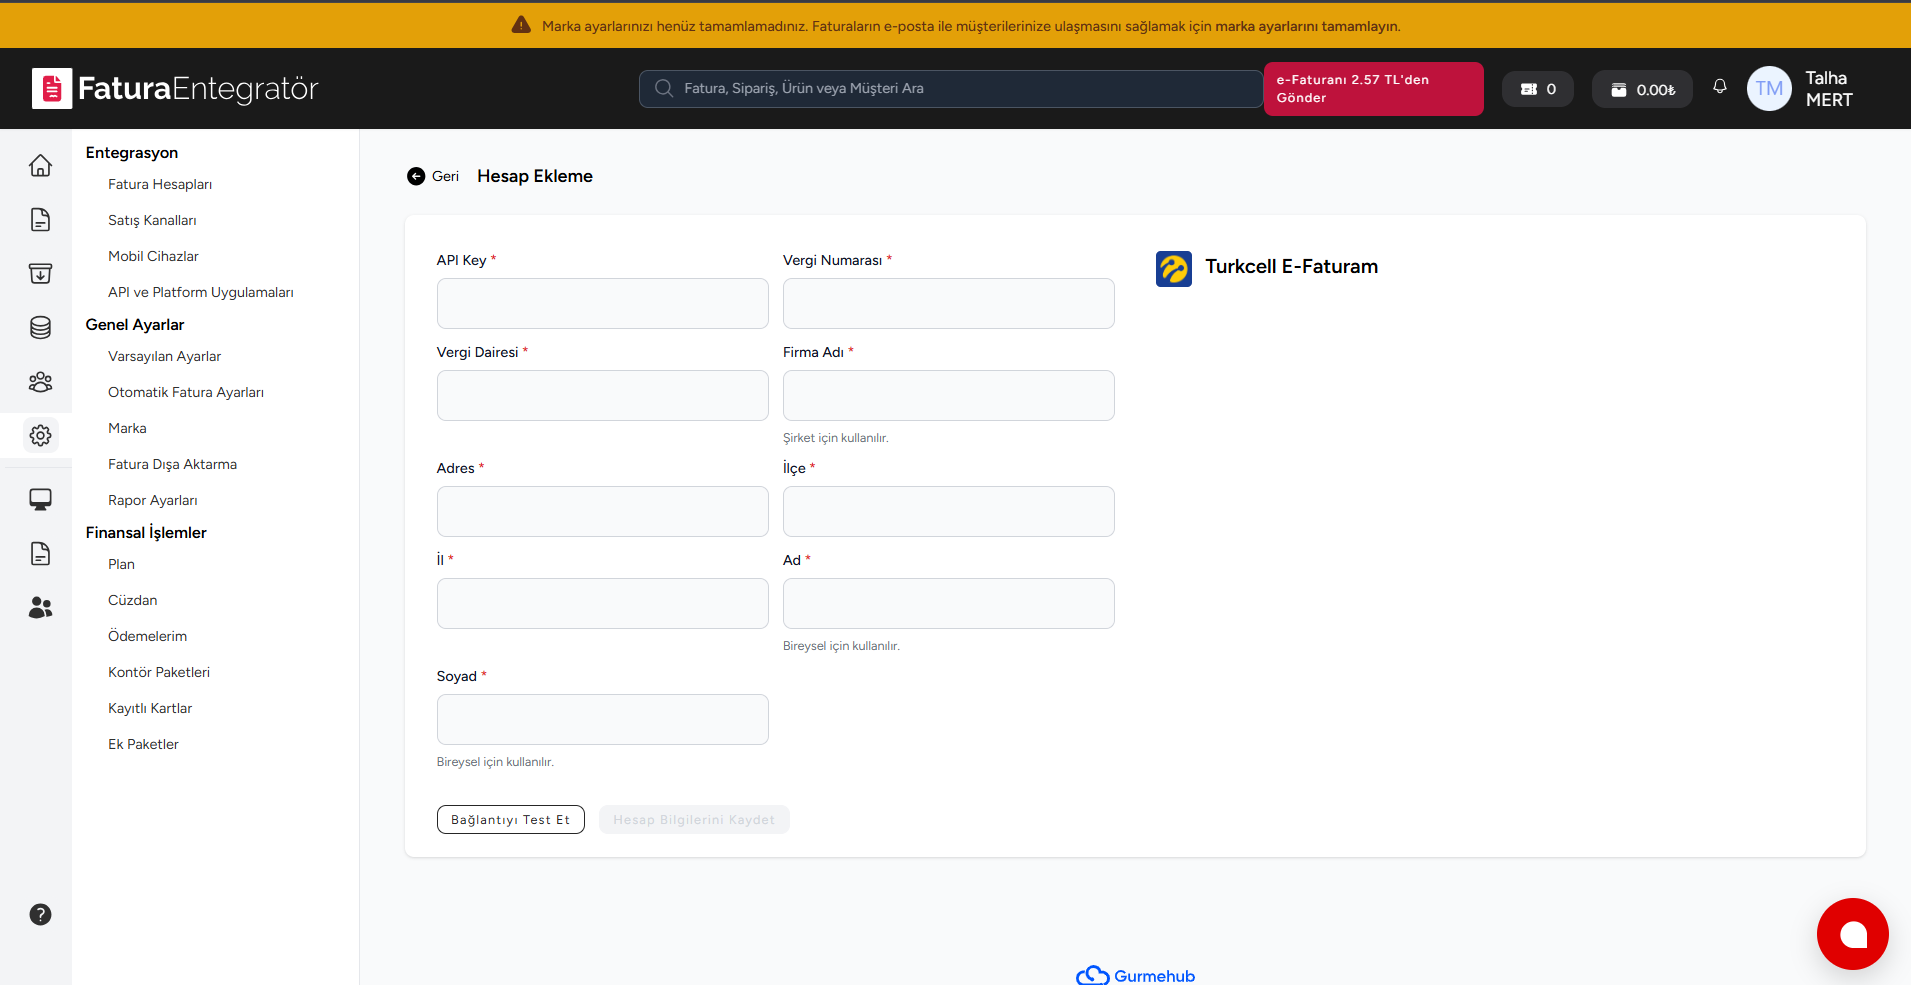The width and height of the screenshot is (1911, 985).
Task: Focus the İlçe input field
Action: [949, 511]
